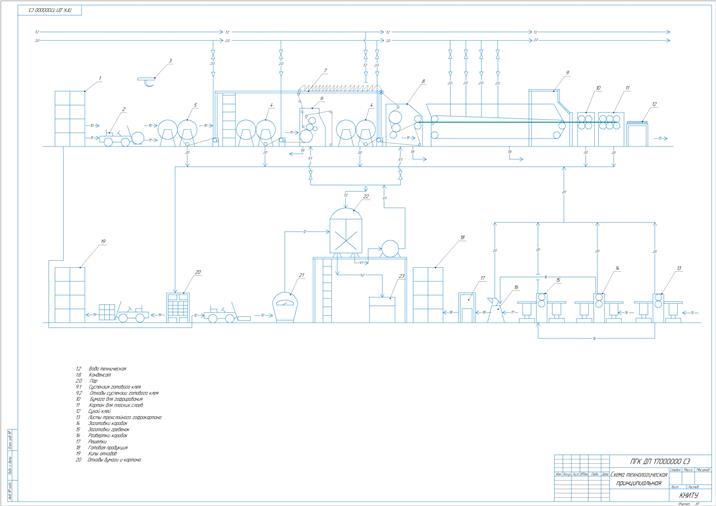Click legend entry 'Сухой клей'

click(x=100, y=411)
